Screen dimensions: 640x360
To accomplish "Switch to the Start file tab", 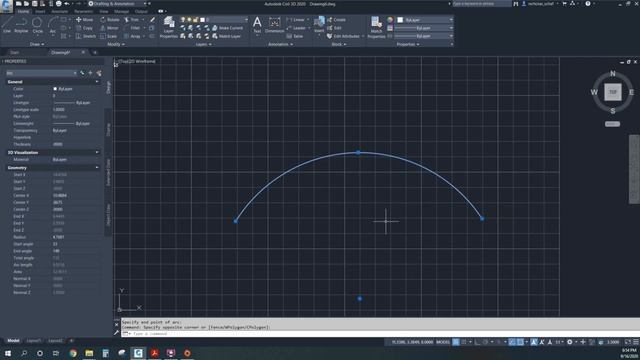I will [x=15, y=52].
